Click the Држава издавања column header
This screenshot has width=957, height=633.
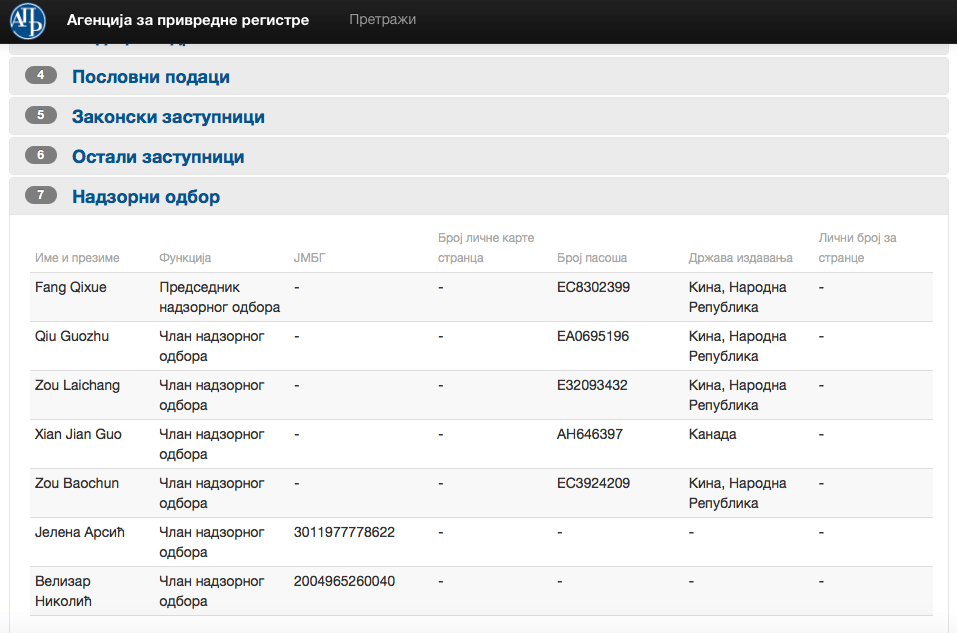pyautogui.click(x=740, y=258)
